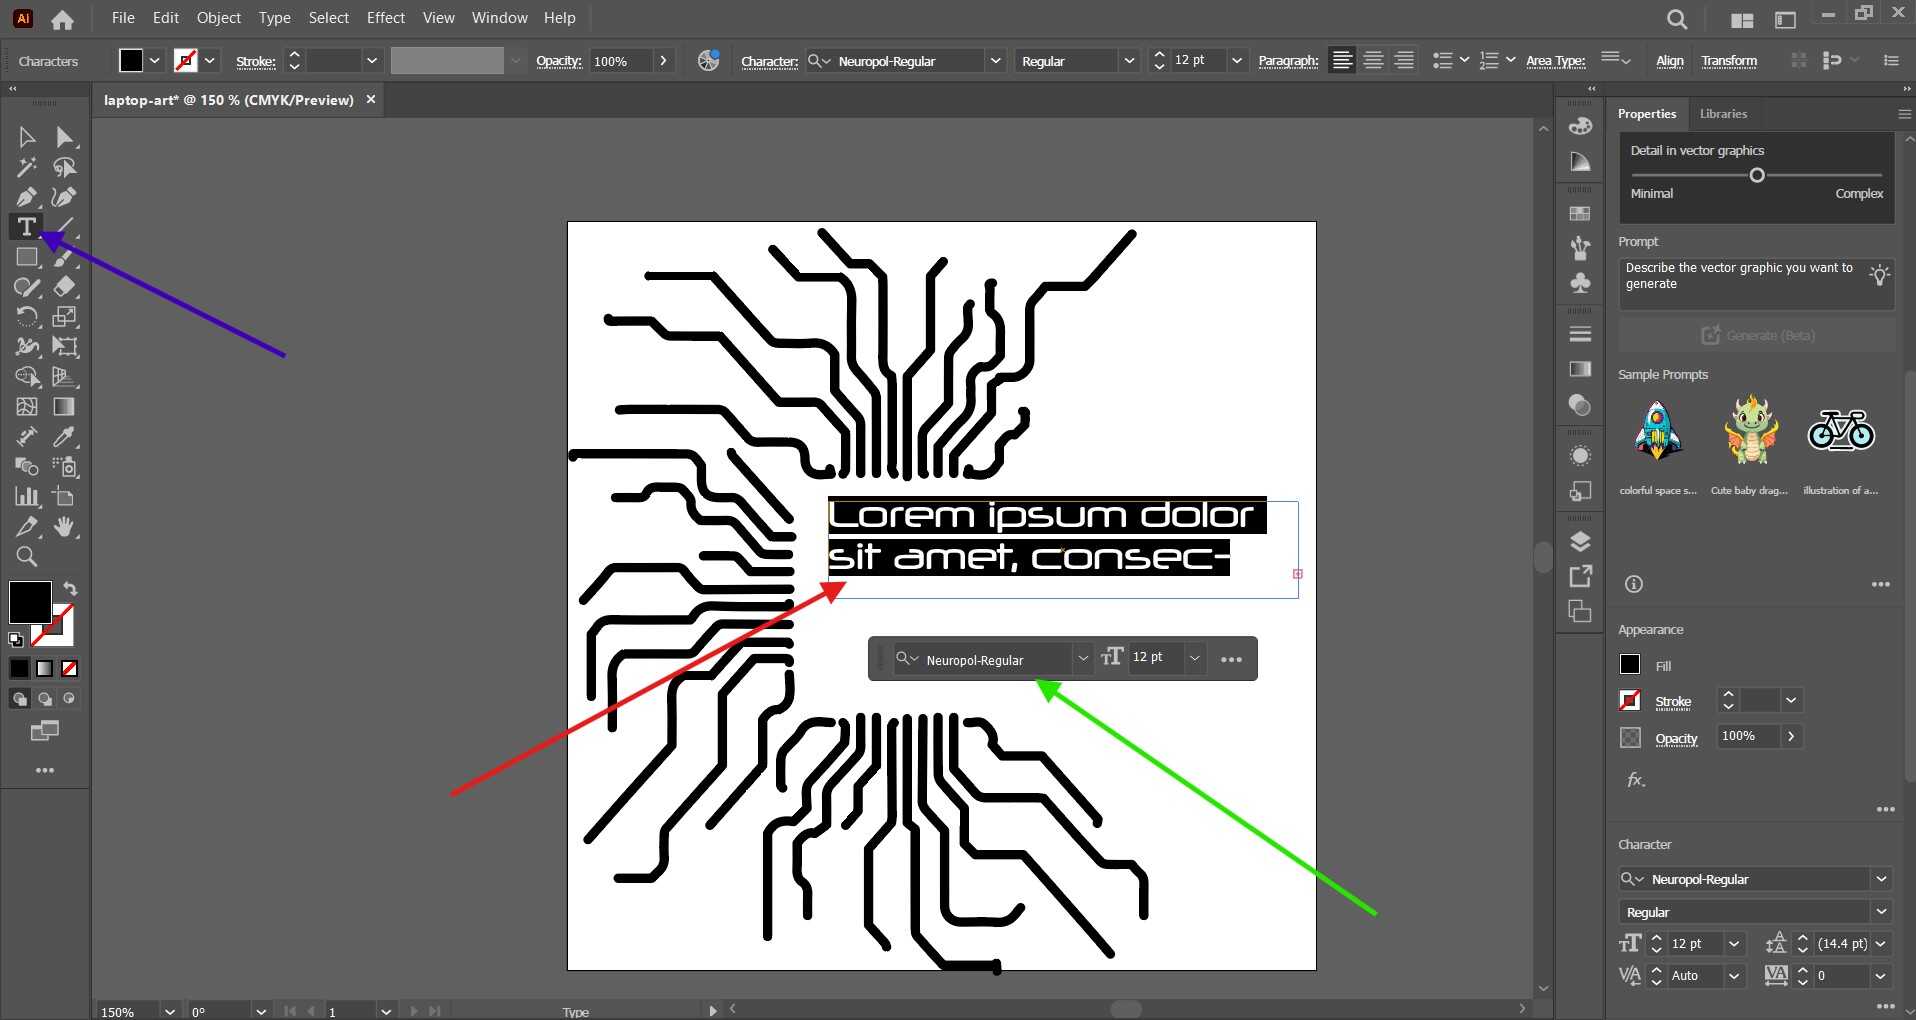Click Paragraph label in control bar
The height and width of the screenshot is (1020, 1916).
(x=1288, y=61)
